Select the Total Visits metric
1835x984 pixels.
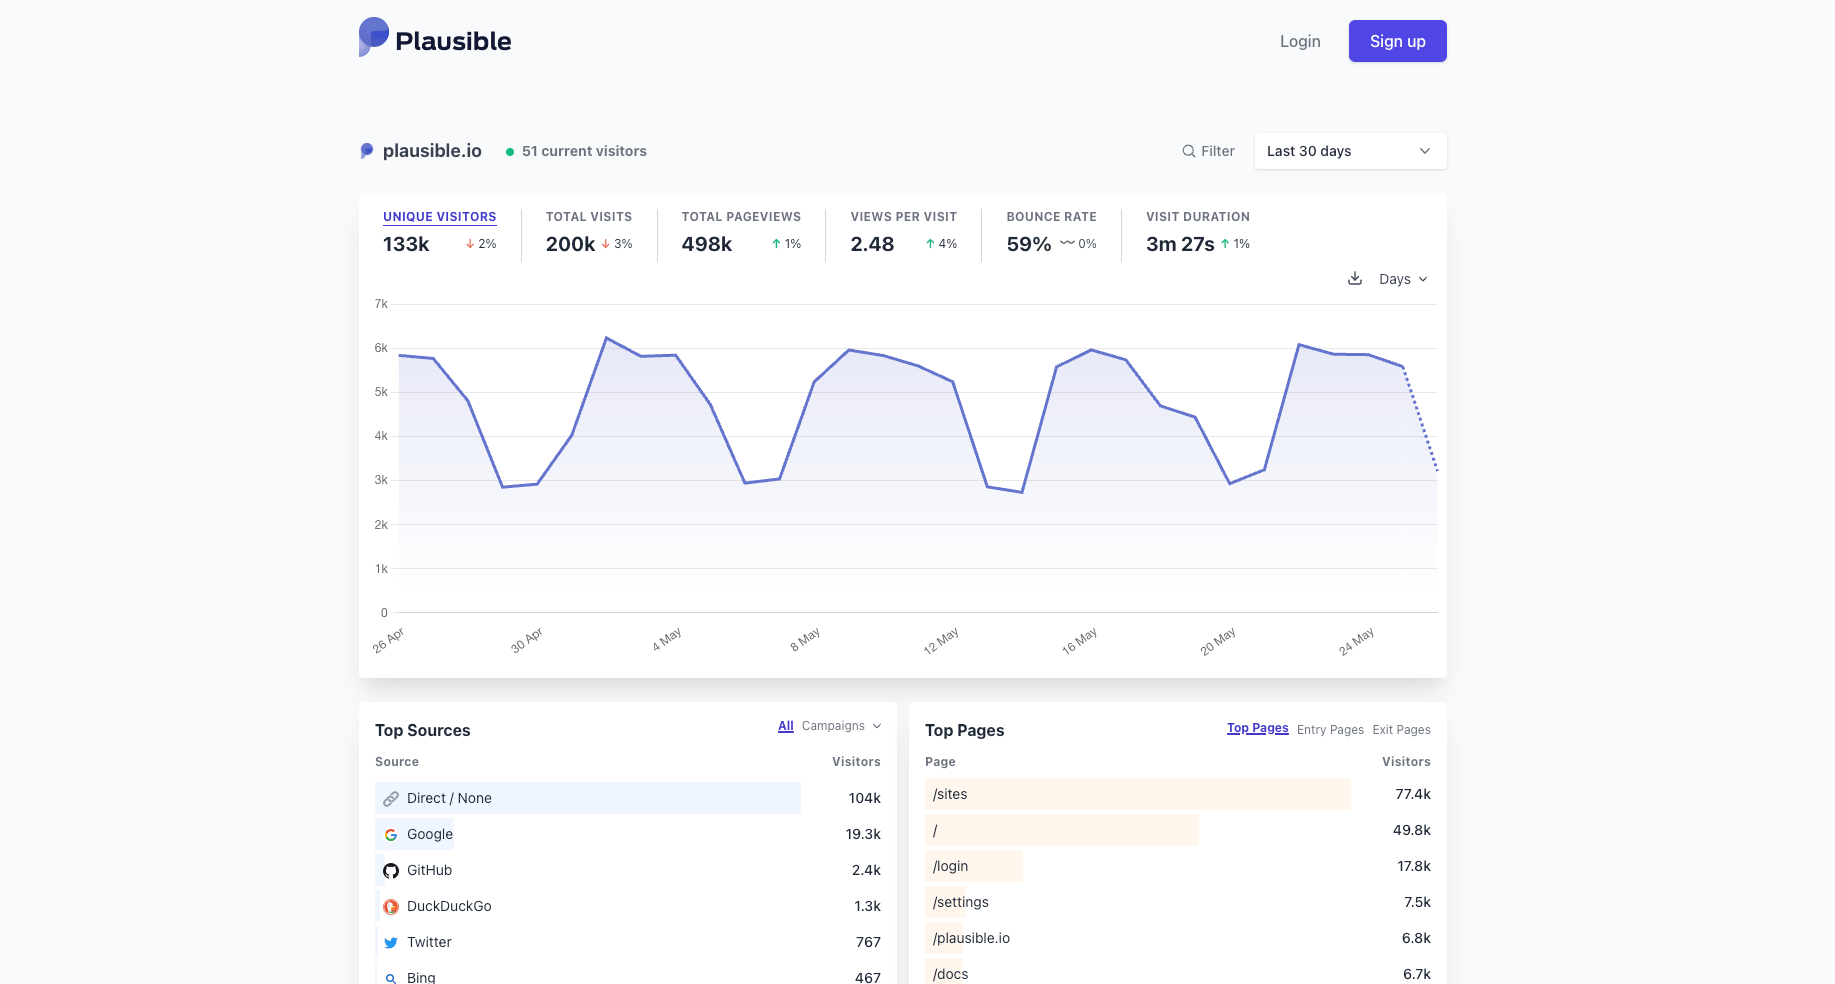589,232
